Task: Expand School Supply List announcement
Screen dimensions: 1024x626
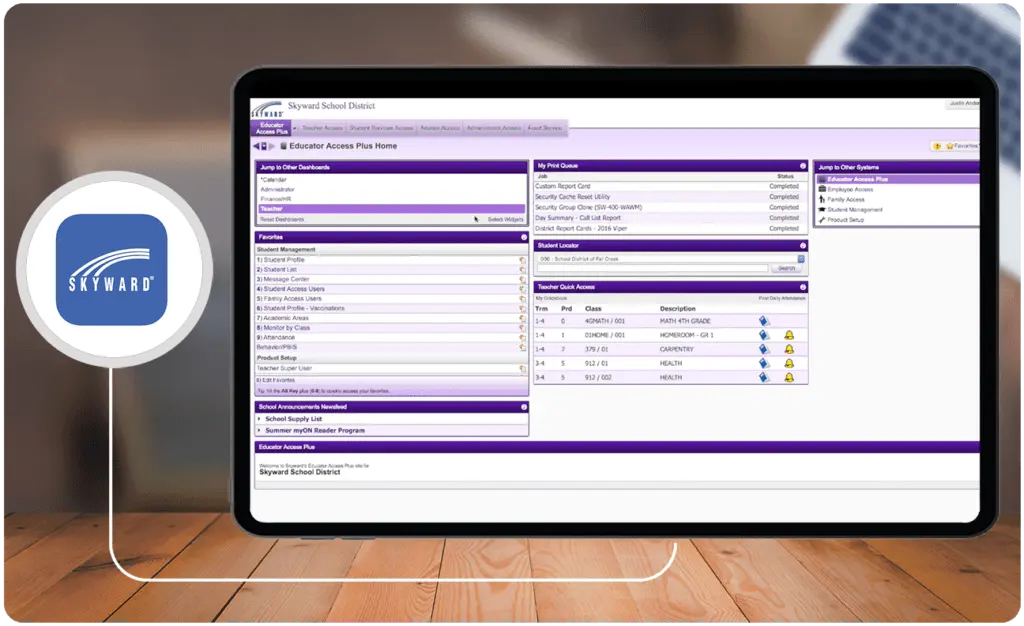Action: coord(260,419)
